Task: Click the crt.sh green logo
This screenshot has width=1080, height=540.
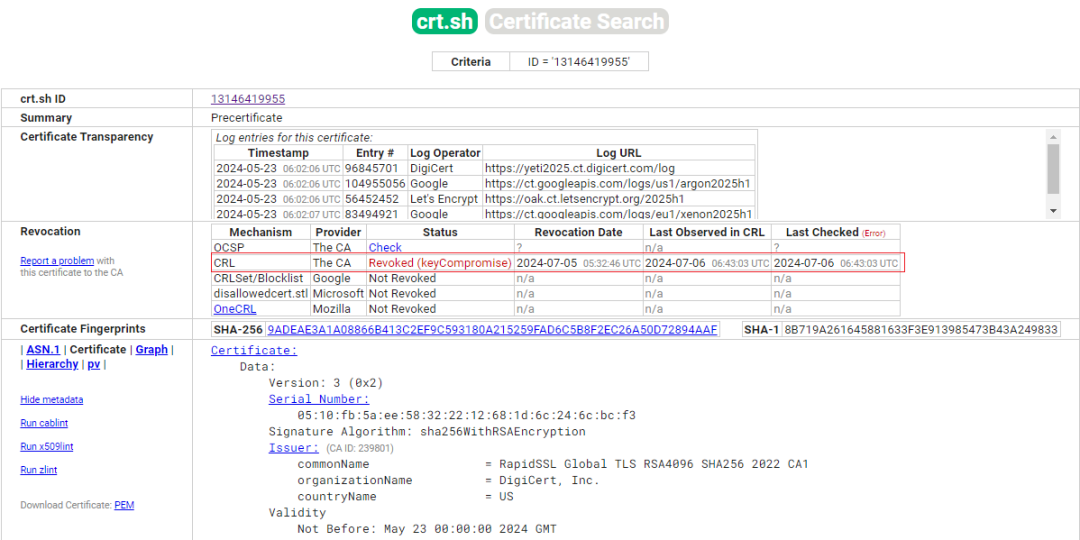Action: click(445, 21)
